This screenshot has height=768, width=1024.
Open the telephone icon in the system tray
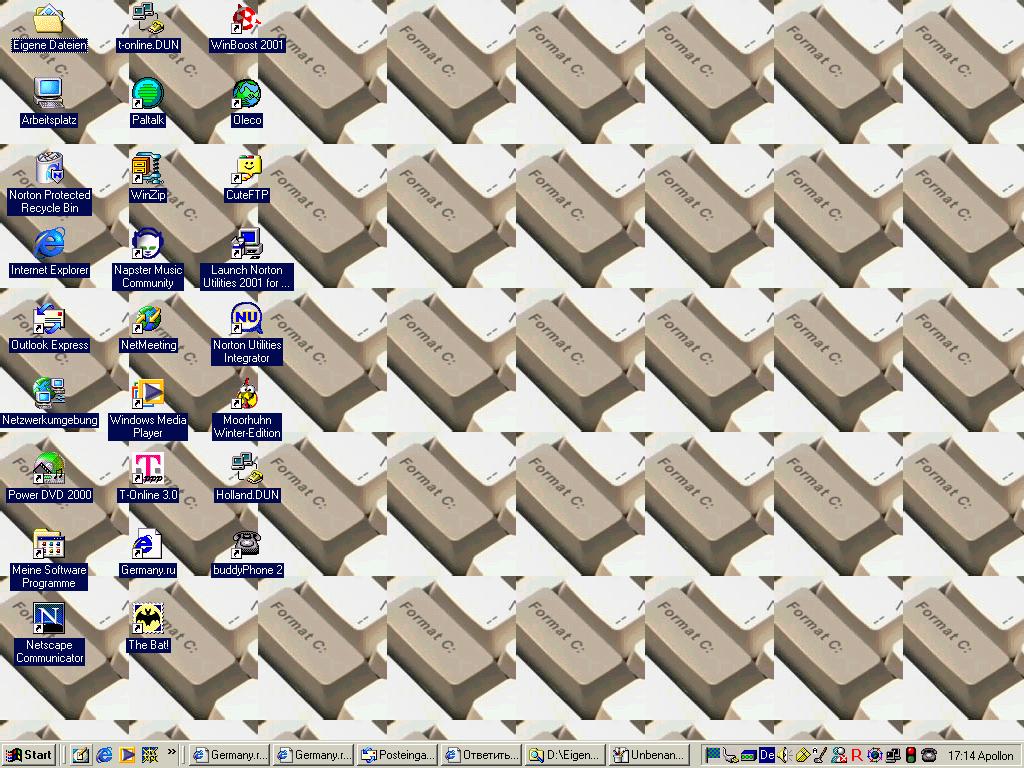coord(928,756)
